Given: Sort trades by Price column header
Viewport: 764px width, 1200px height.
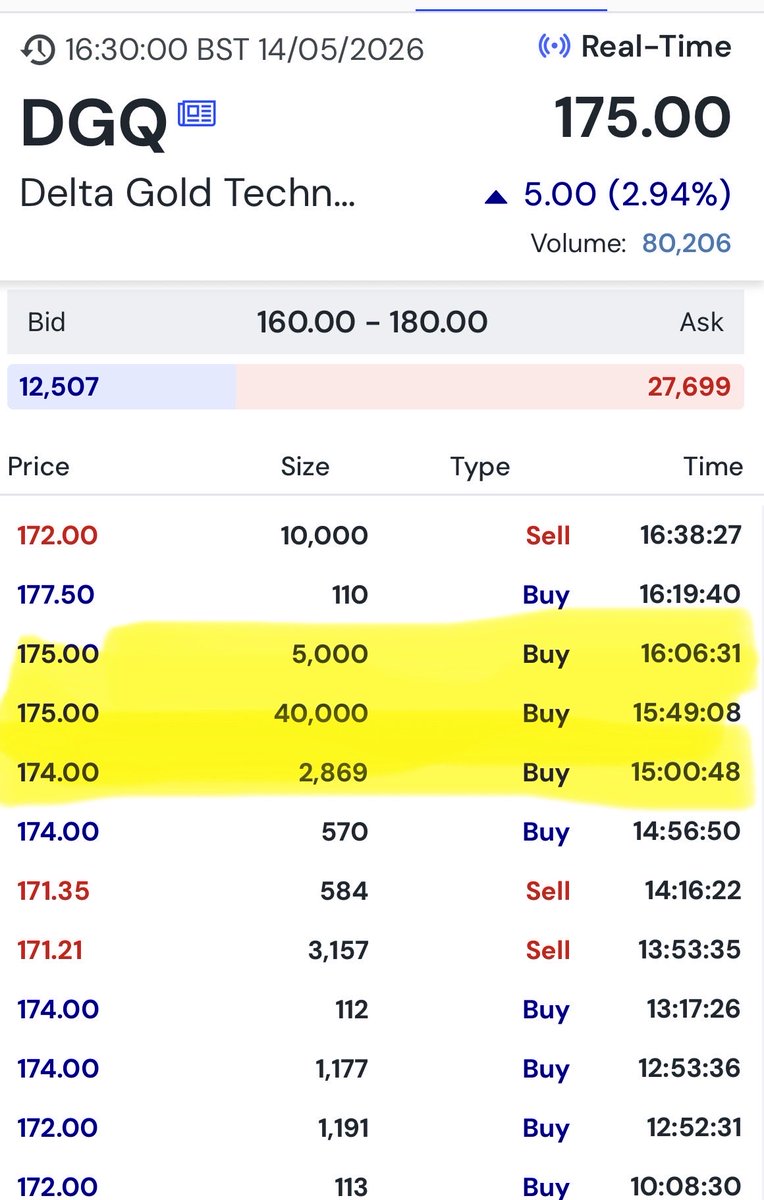Looking at the screenshot, I should pyautogui.click(x=39, y=466).
